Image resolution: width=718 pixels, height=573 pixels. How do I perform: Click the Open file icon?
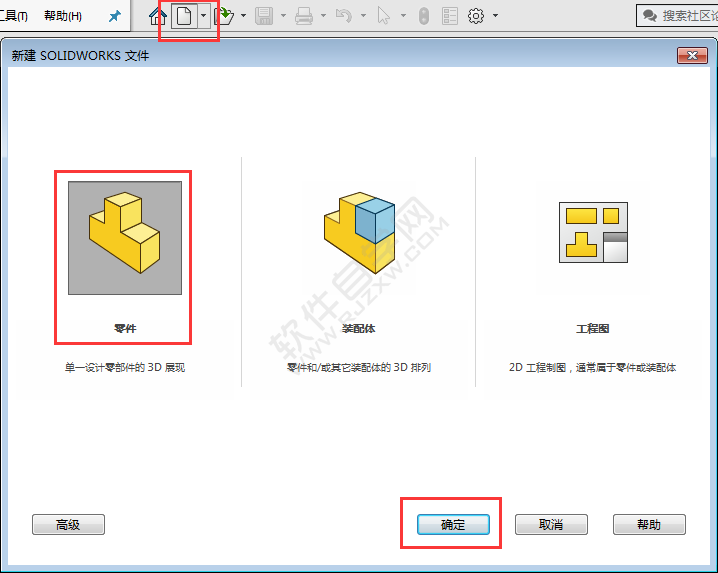[x=224, y=16]
